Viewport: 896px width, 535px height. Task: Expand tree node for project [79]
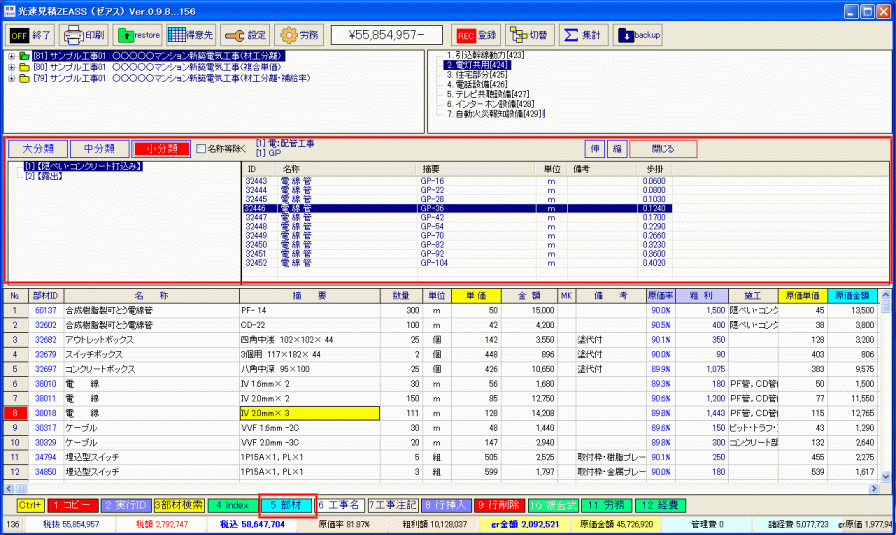point(11,78)
